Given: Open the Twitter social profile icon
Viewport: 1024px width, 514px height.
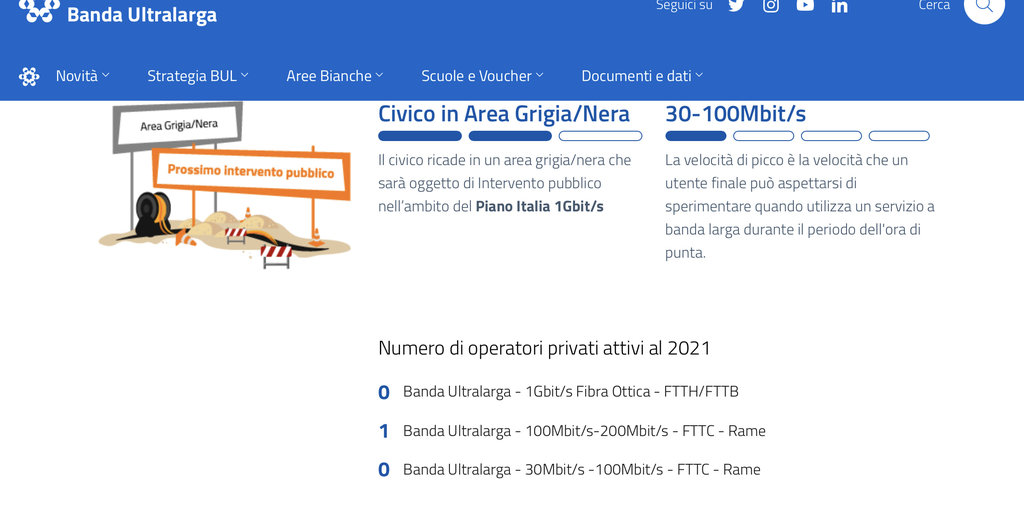Looking at the screenshot, I should point(736,6).
